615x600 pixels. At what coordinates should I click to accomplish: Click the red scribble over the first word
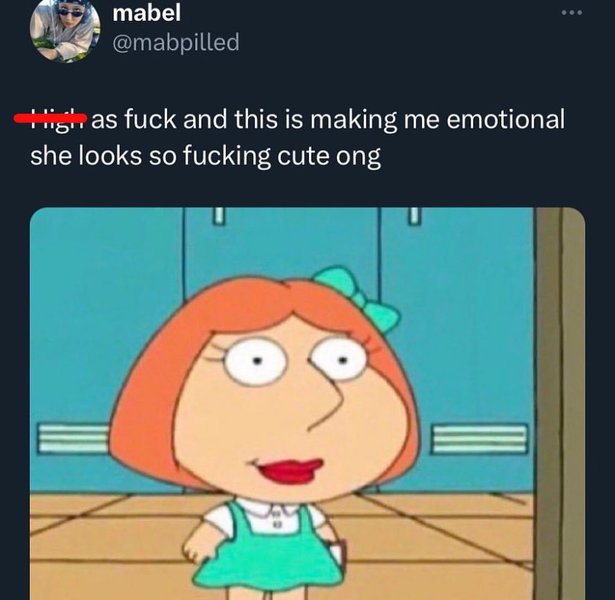point(53,119)
